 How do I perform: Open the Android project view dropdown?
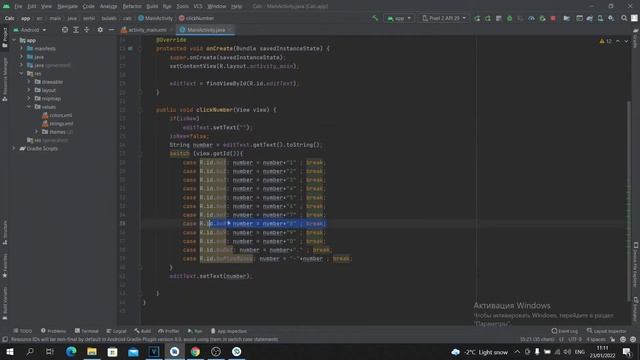click(30, 30)
